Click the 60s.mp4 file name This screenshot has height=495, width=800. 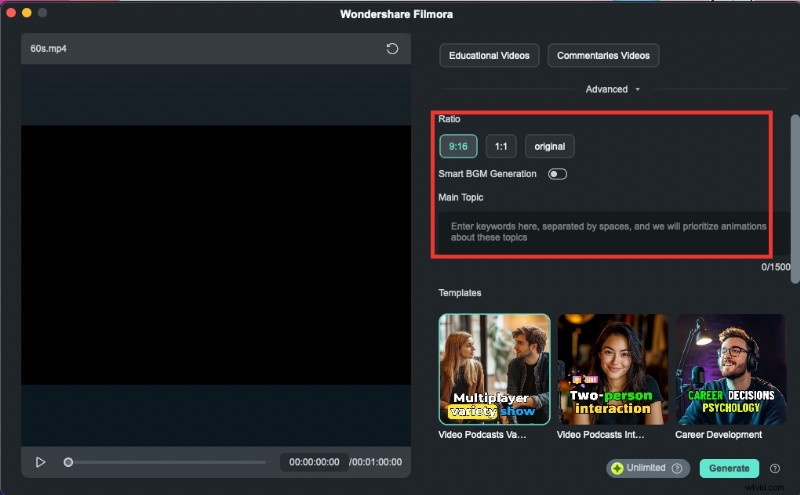[x=48, y=48]
